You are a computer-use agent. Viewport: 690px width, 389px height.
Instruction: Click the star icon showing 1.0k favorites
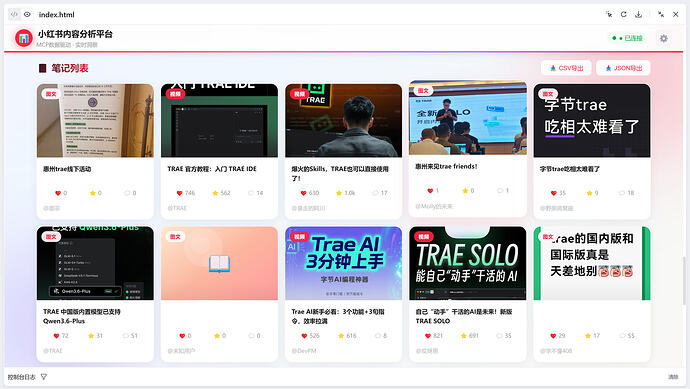[339, 193]
